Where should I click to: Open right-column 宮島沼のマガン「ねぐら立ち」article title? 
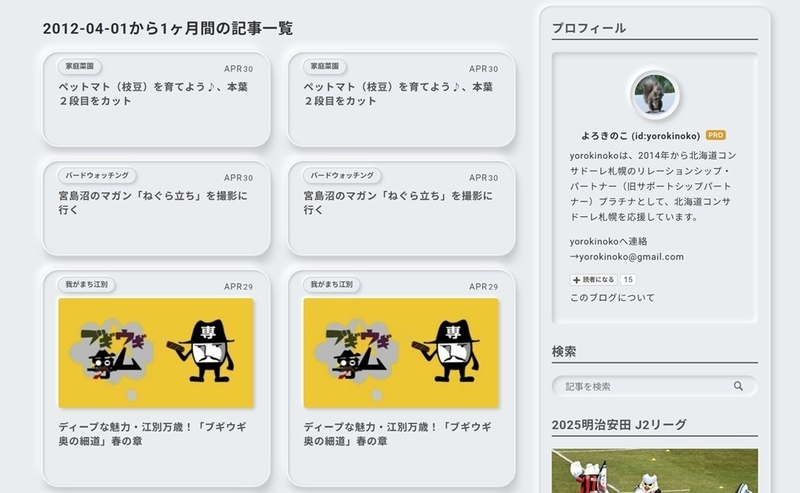click(x=398, y=203)
